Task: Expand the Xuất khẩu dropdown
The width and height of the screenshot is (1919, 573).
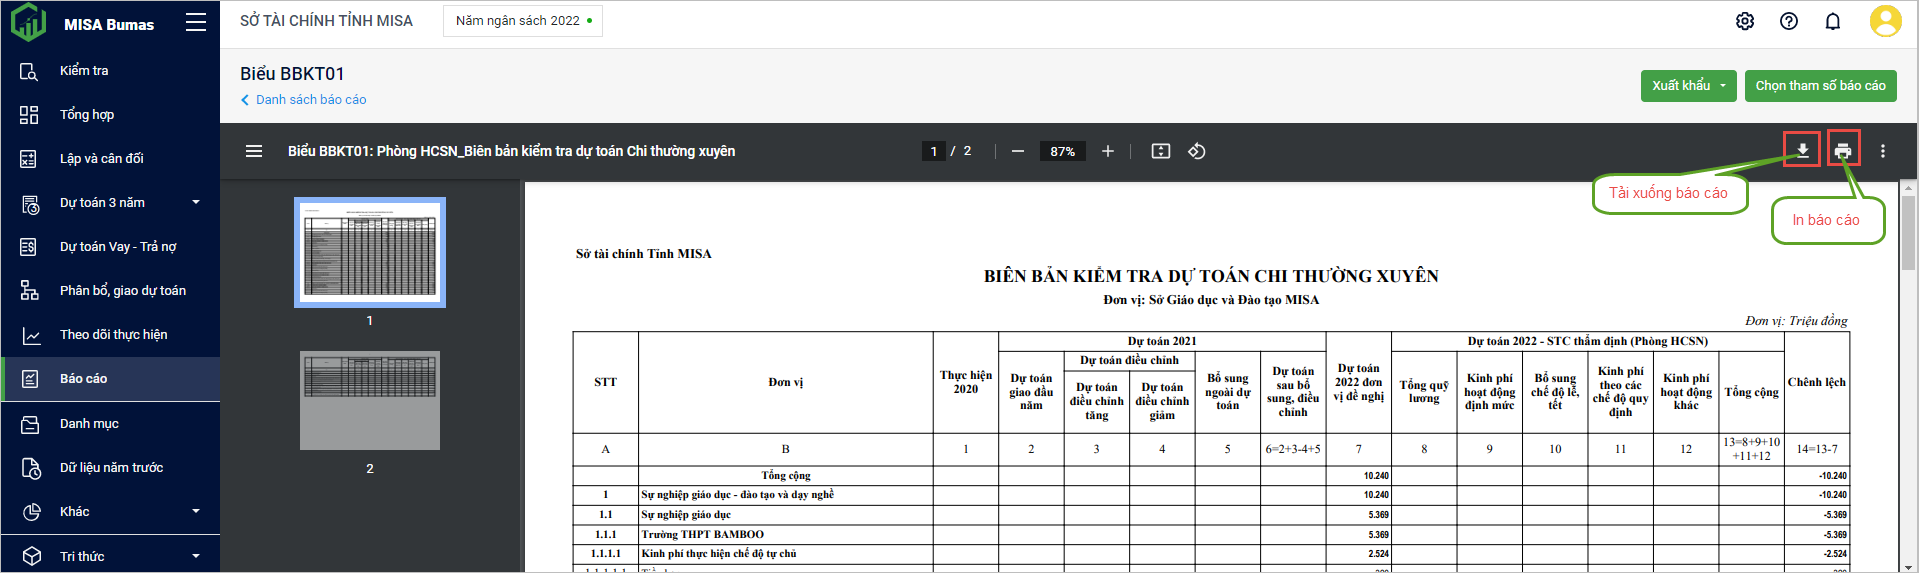Action: pyautogui.click(x=1723, y=86)
